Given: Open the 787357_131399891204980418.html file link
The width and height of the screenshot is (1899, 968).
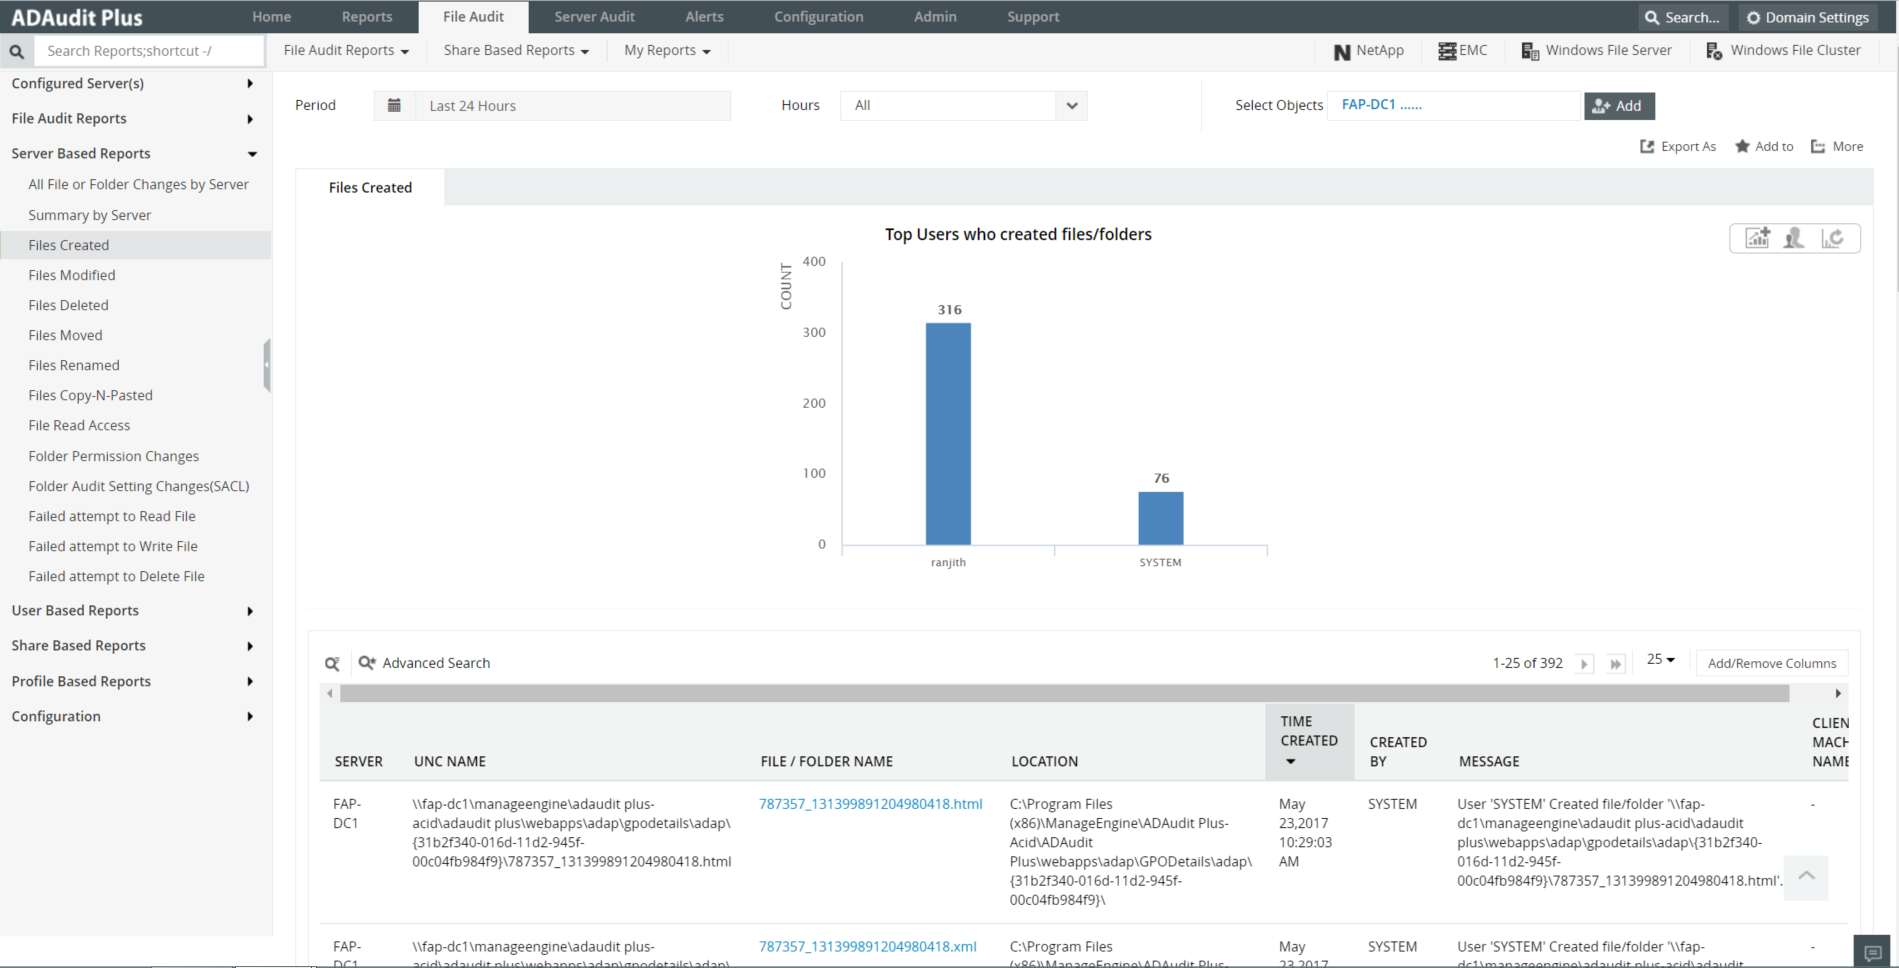Looking at the screenshot, I should pyautogui.click(x=870, y=804).
